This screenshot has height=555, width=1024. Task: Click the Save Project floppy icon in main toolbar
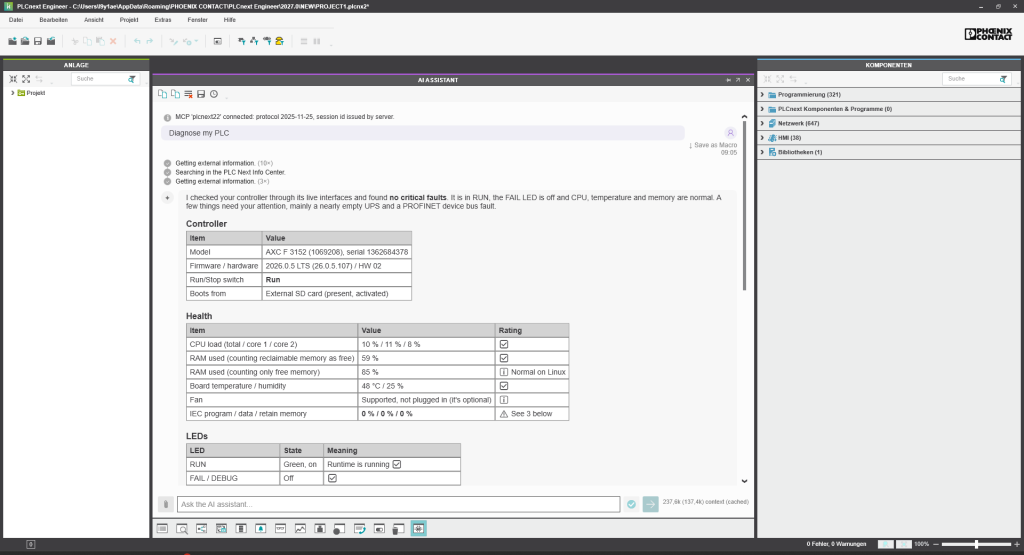pyautogui.click(x=38, y=41)
